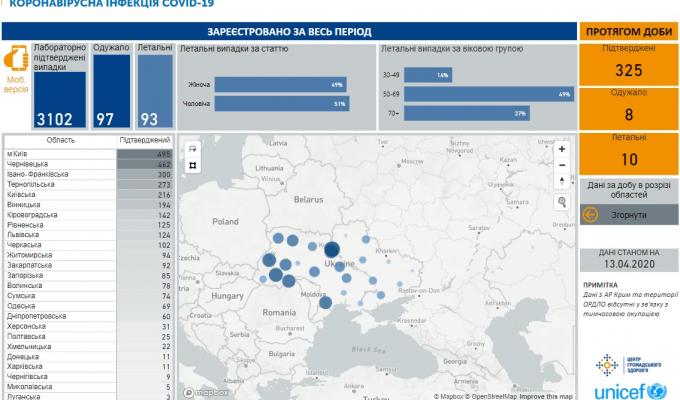Click the 70+ age group bar
The image size is (680, 400).
(467, 113)
